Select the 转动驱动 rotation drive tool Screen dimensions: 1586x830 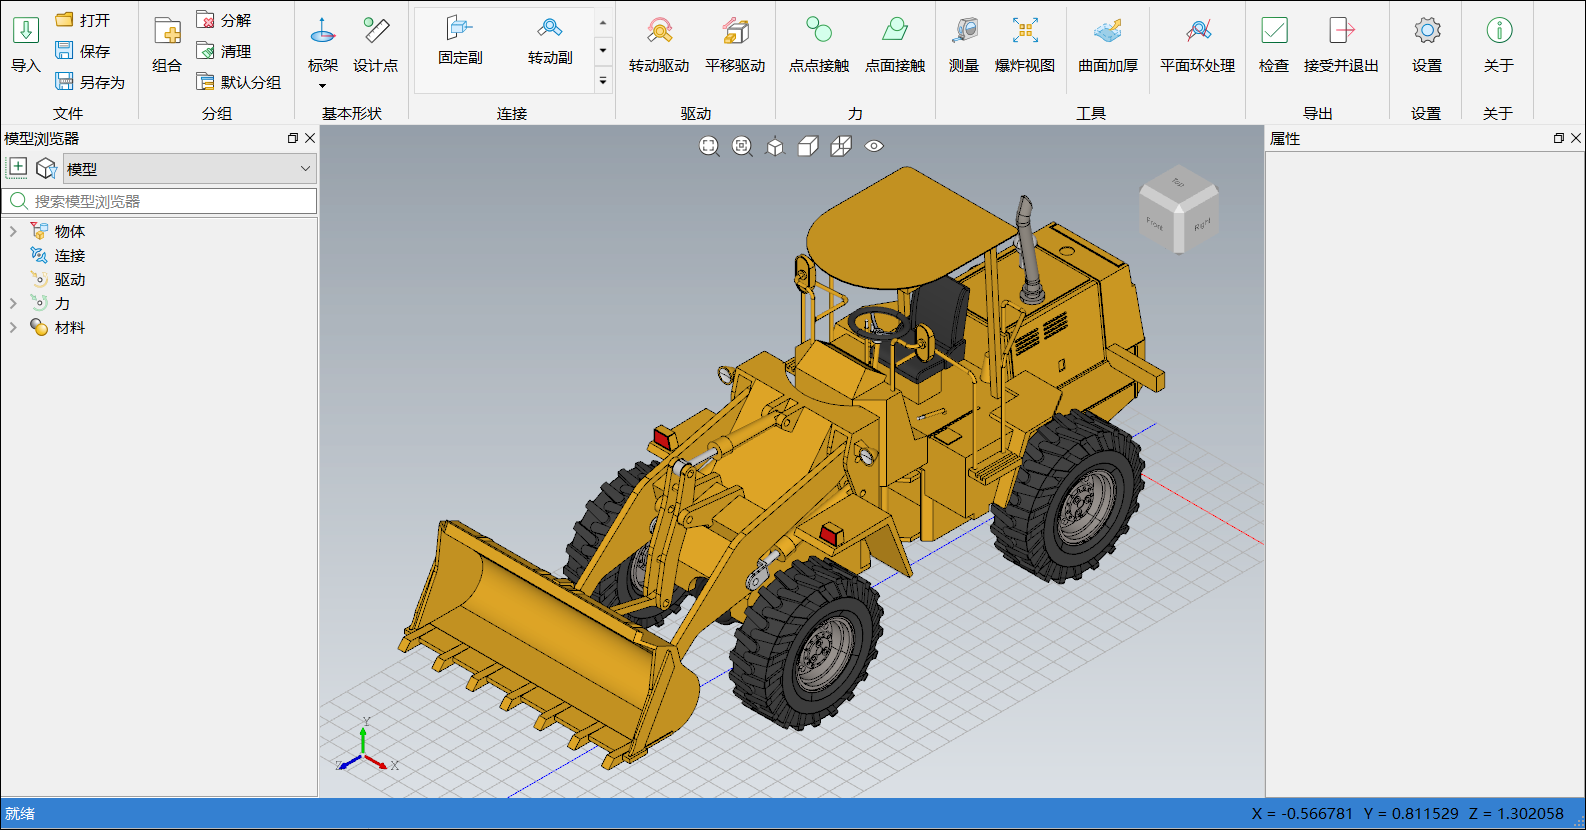click(x=659, y=44)
